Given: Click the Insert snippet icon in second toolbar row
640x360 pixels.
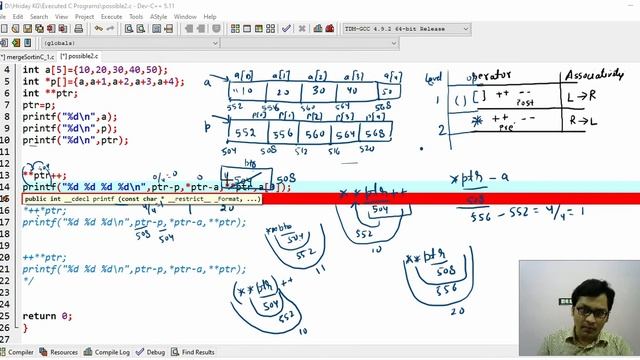Looking at the screenshot, I should [4, 43].
